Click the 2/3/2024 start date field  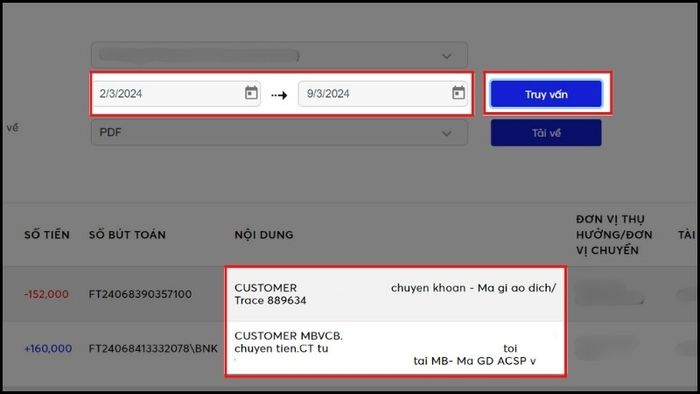click(x=176, y=94)
